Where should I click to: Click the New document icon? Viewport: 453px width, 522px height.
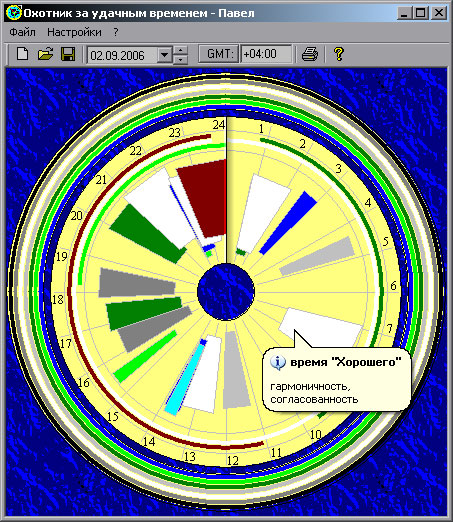[23, 54]
